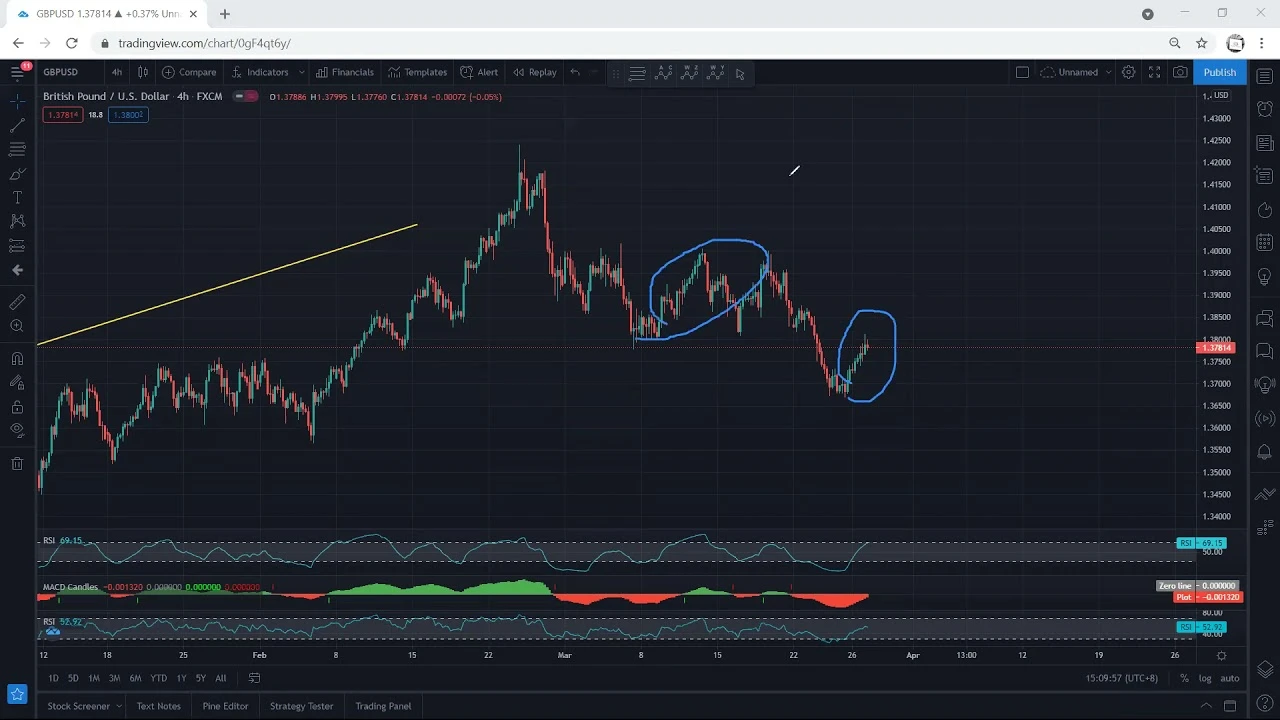Select the text annotation tool
This screenshot has height=720, width=1280.
17,198
